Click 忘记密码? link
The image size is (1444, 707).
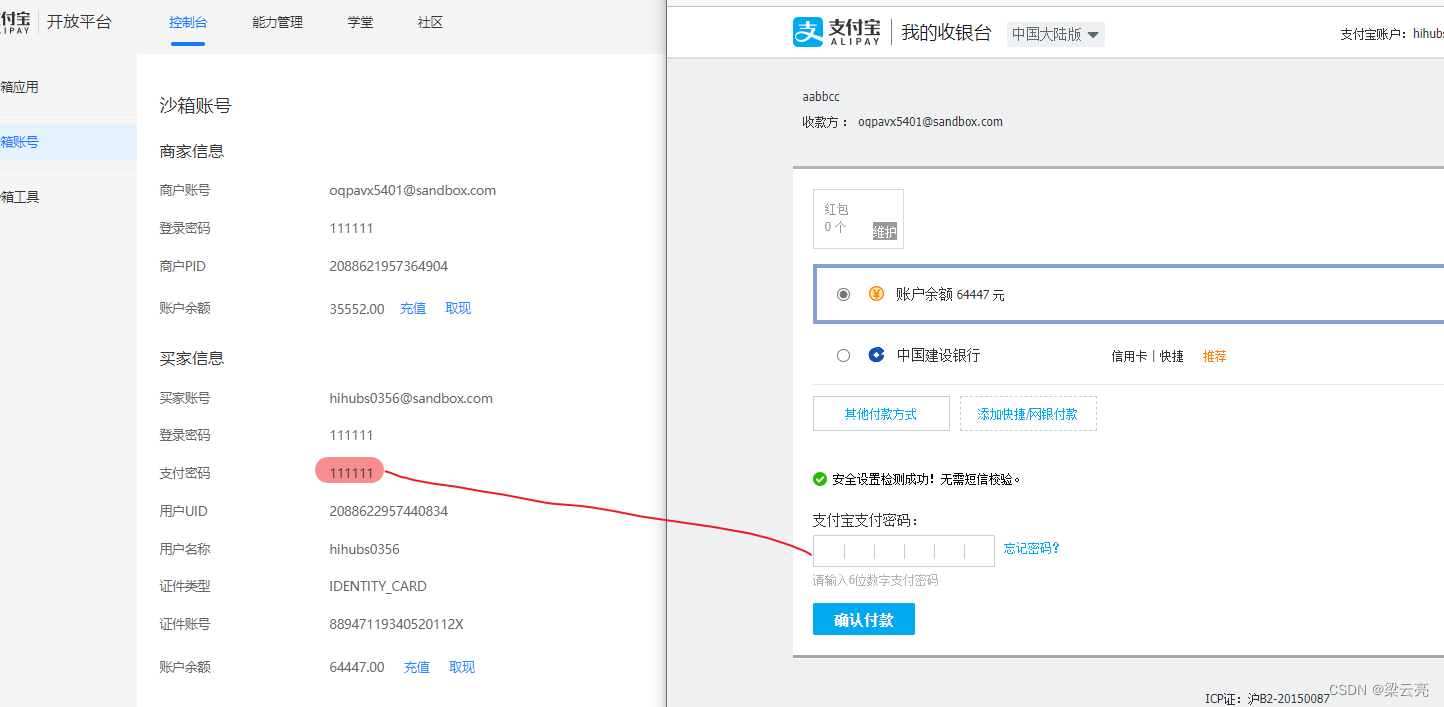point(1032,548)
